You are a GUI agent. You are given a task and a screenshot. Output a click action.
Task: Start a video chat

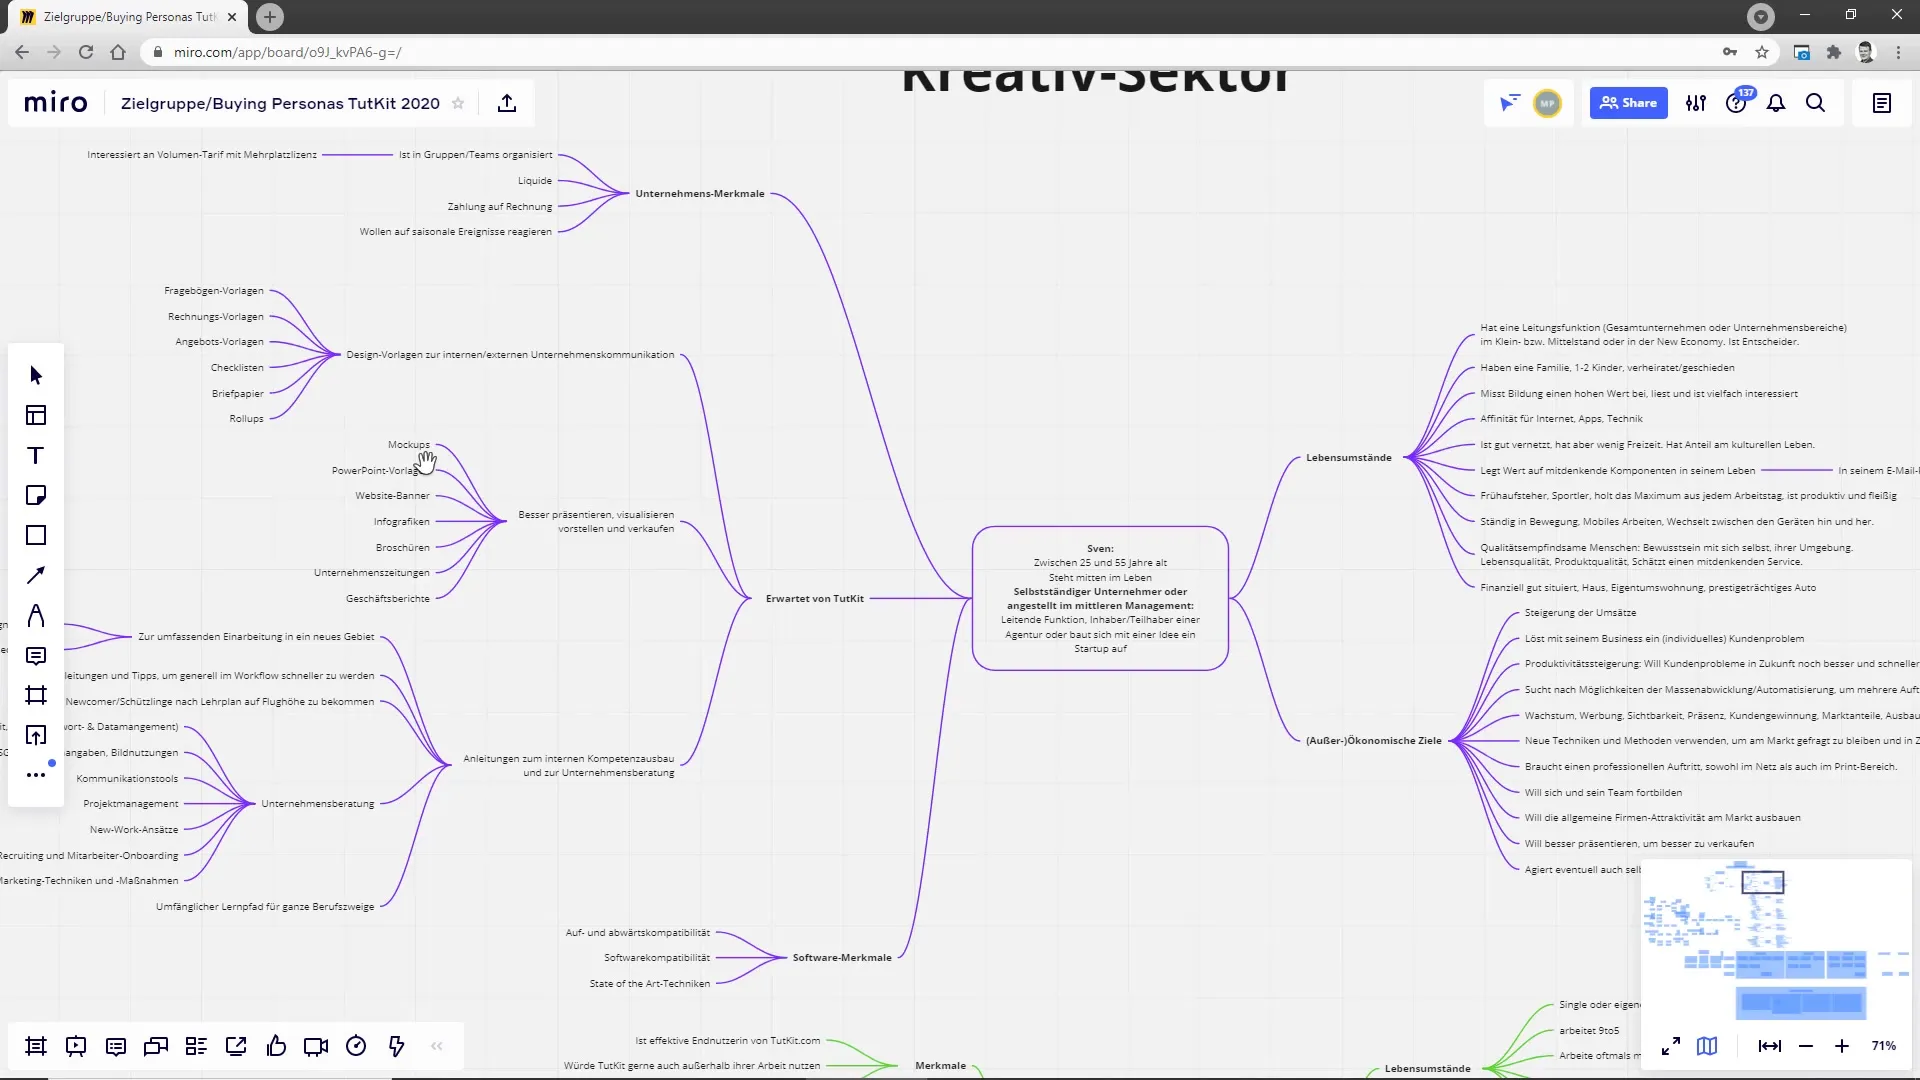[316, 1046]
